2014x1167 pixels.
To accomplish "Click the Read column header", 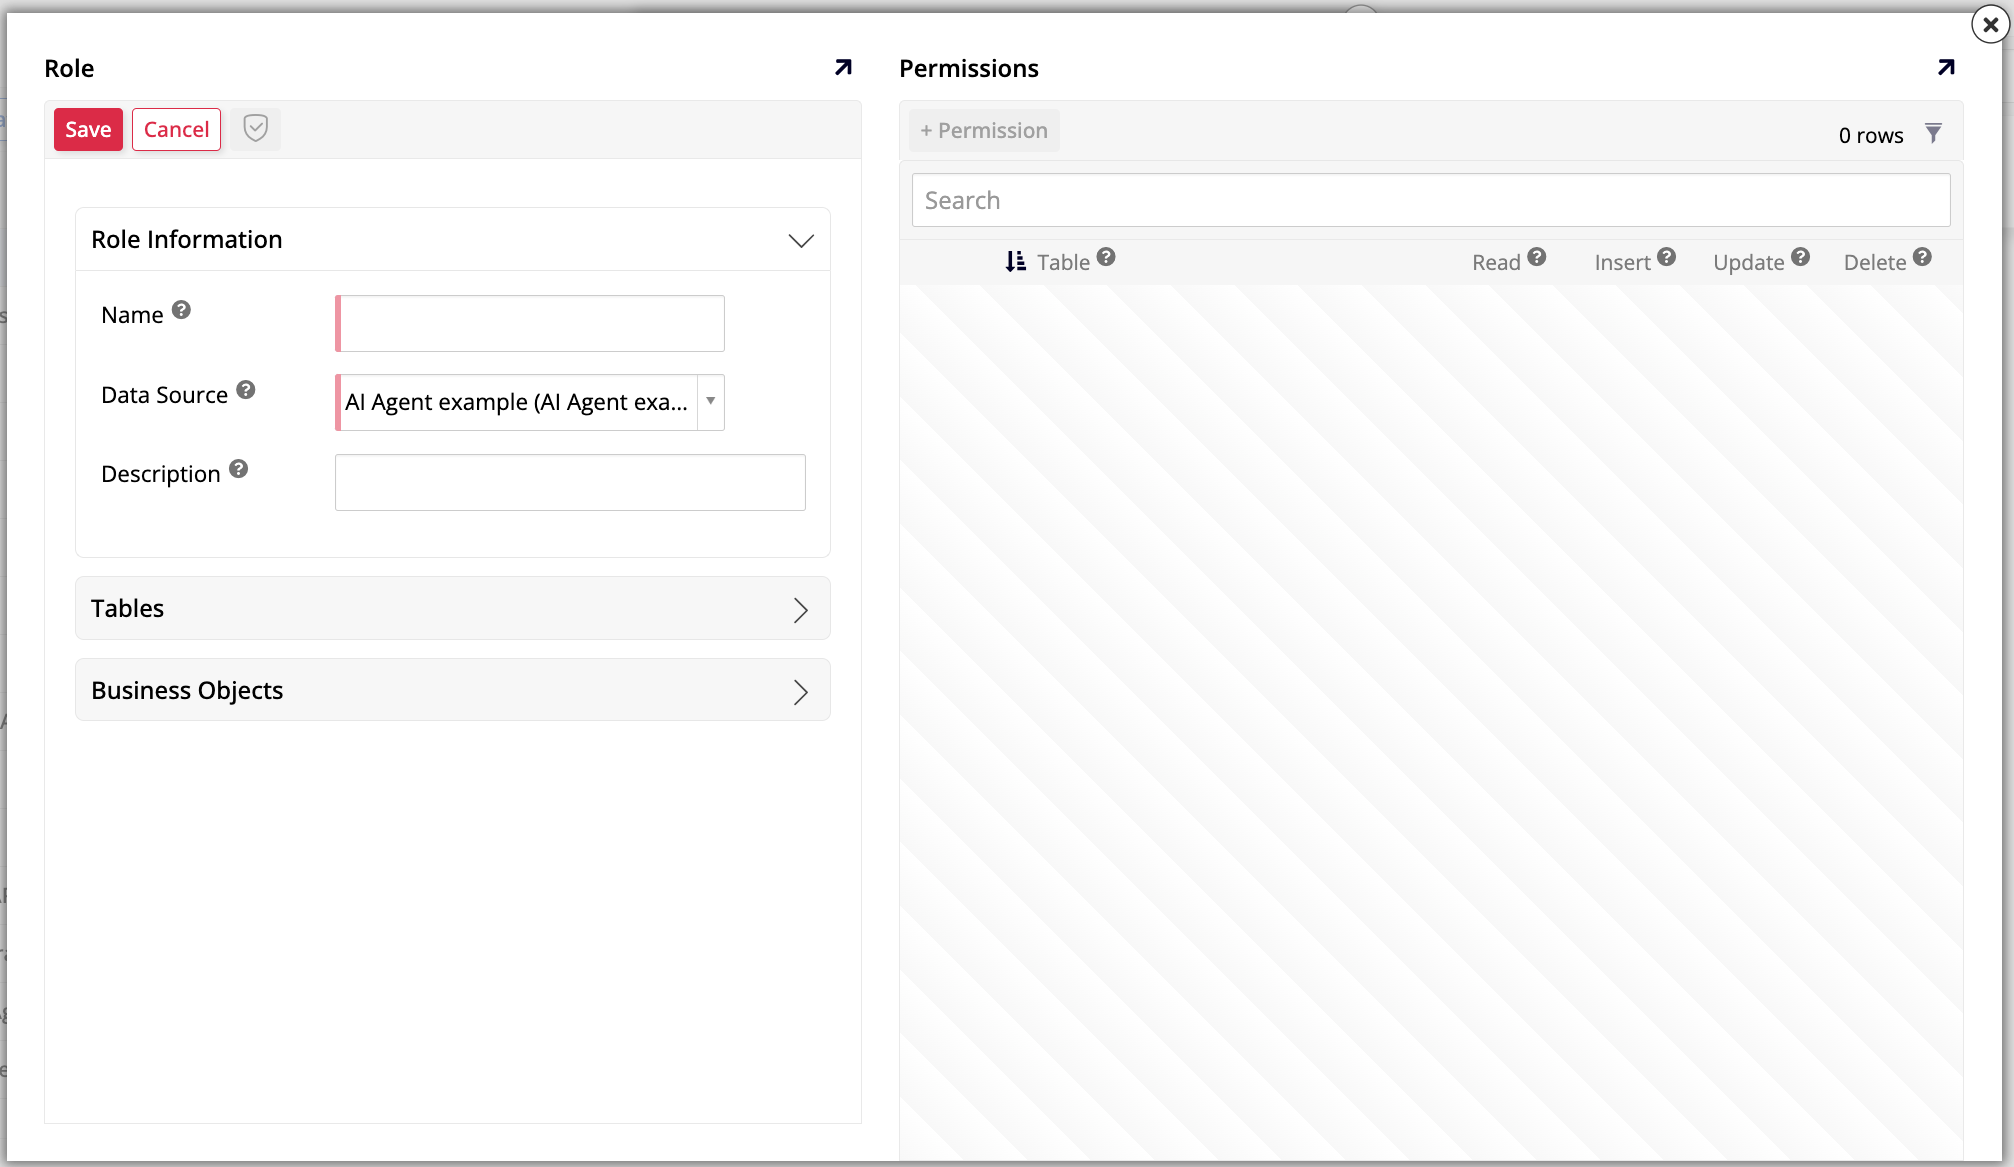I will pos(1496,262).
